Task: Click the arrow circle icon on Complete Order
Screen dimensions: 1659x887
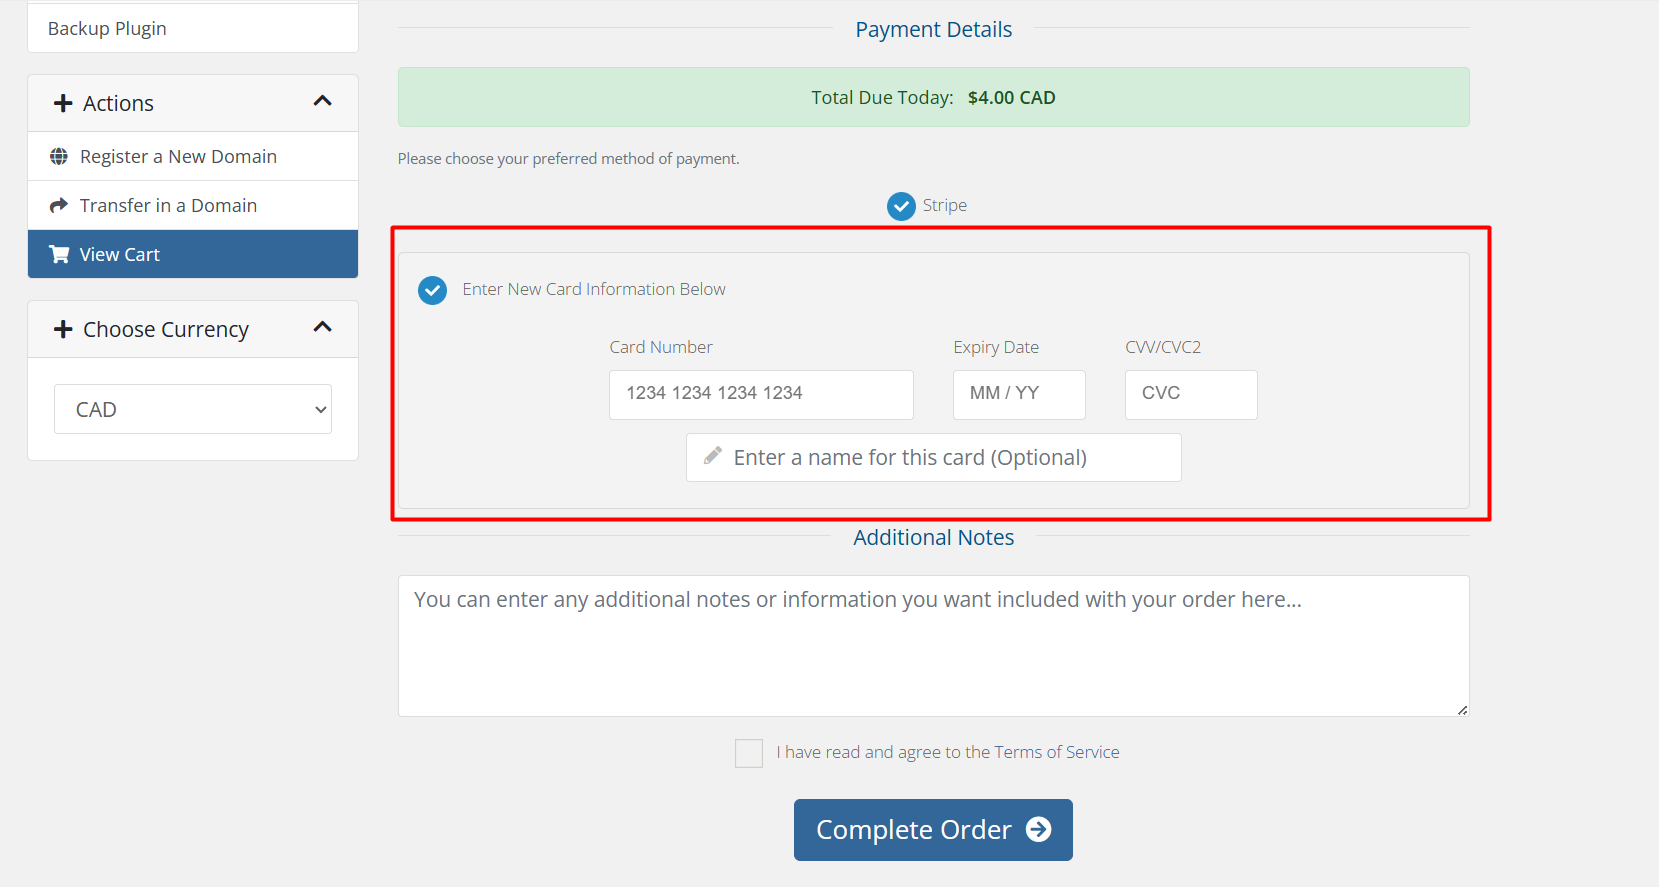Action: click(x=1039, y=830)
